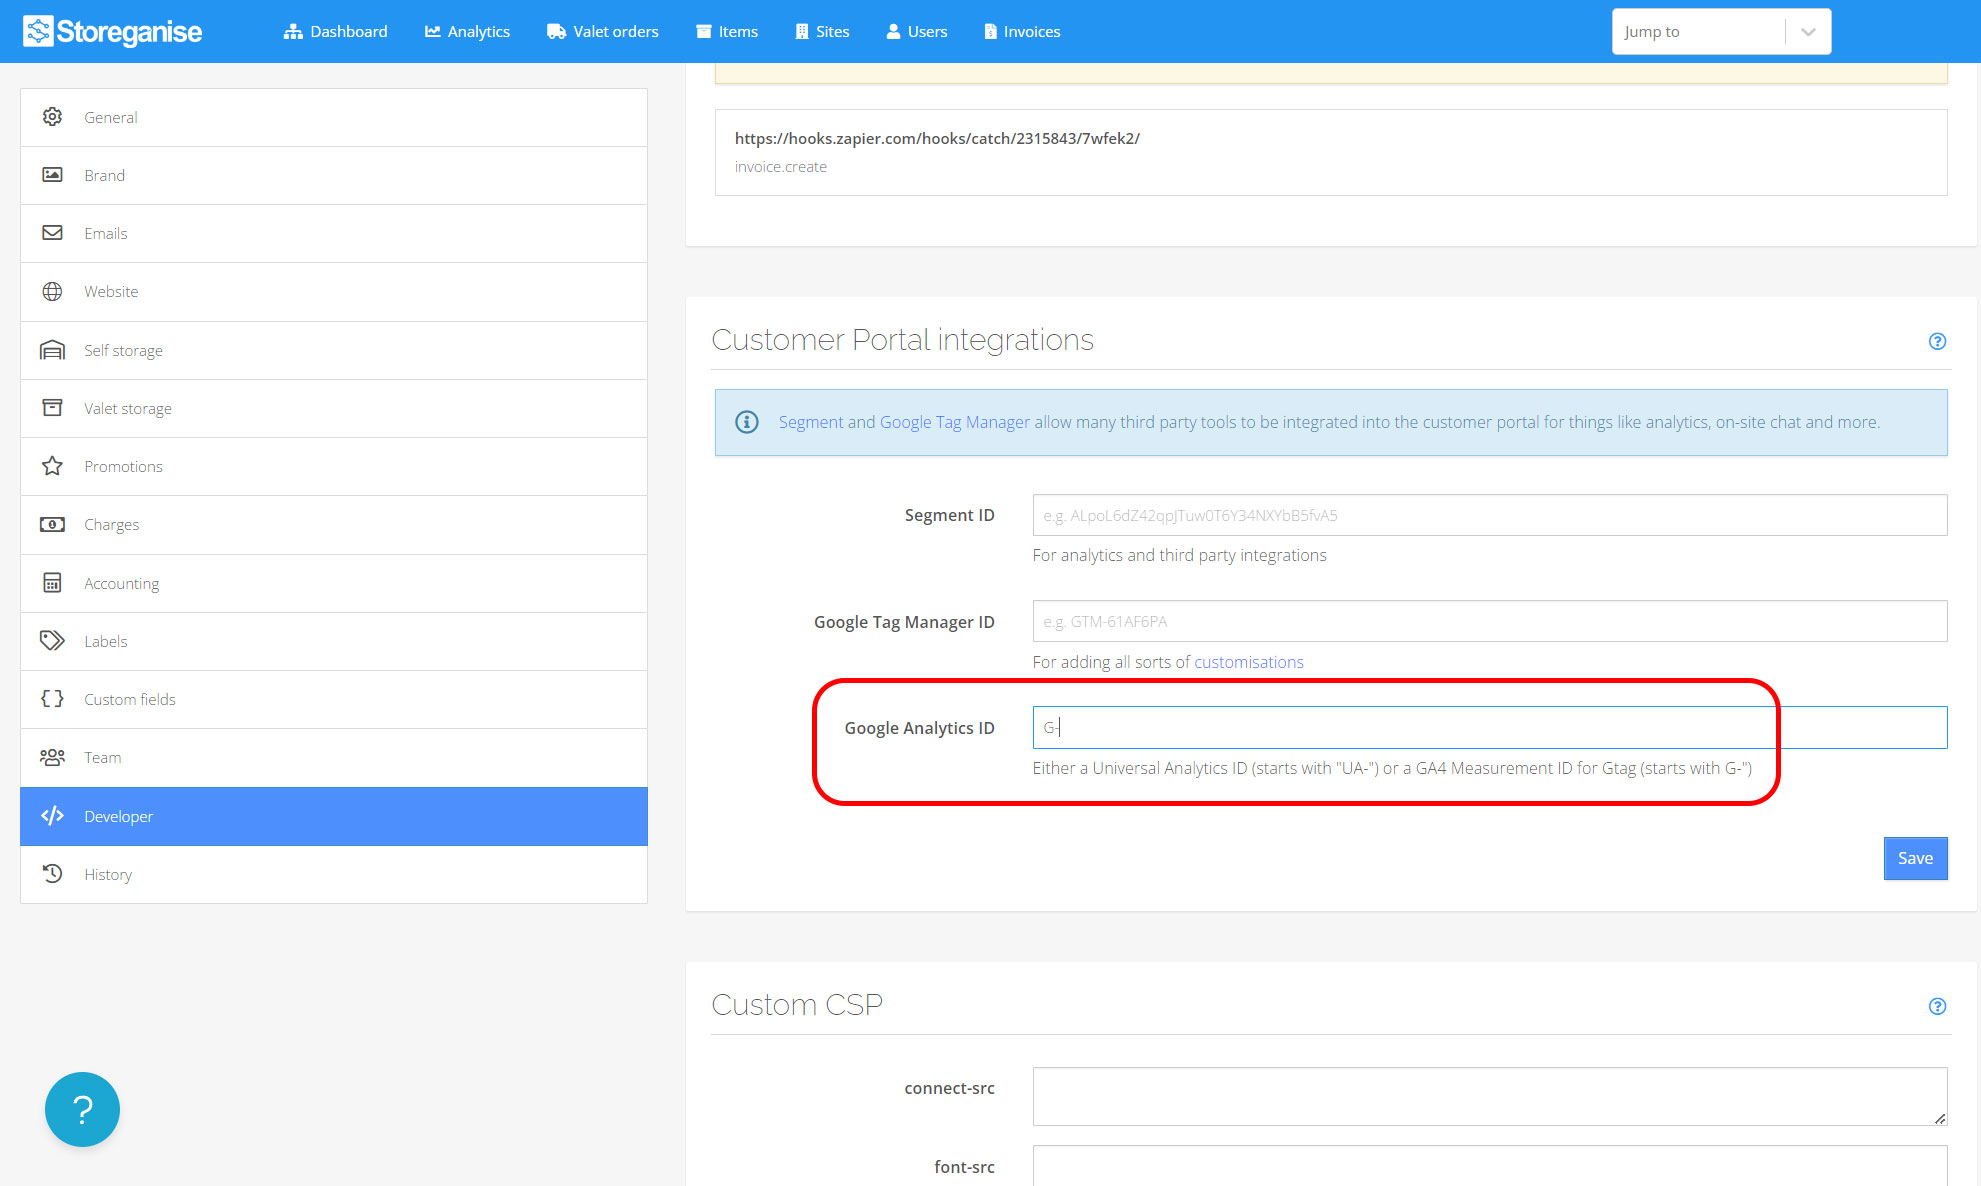Image resolution: width=1981 pixels, height=1186 pixels.
Task: Expand the Jump to dropdown arrow
Action: click(1808, 32)
